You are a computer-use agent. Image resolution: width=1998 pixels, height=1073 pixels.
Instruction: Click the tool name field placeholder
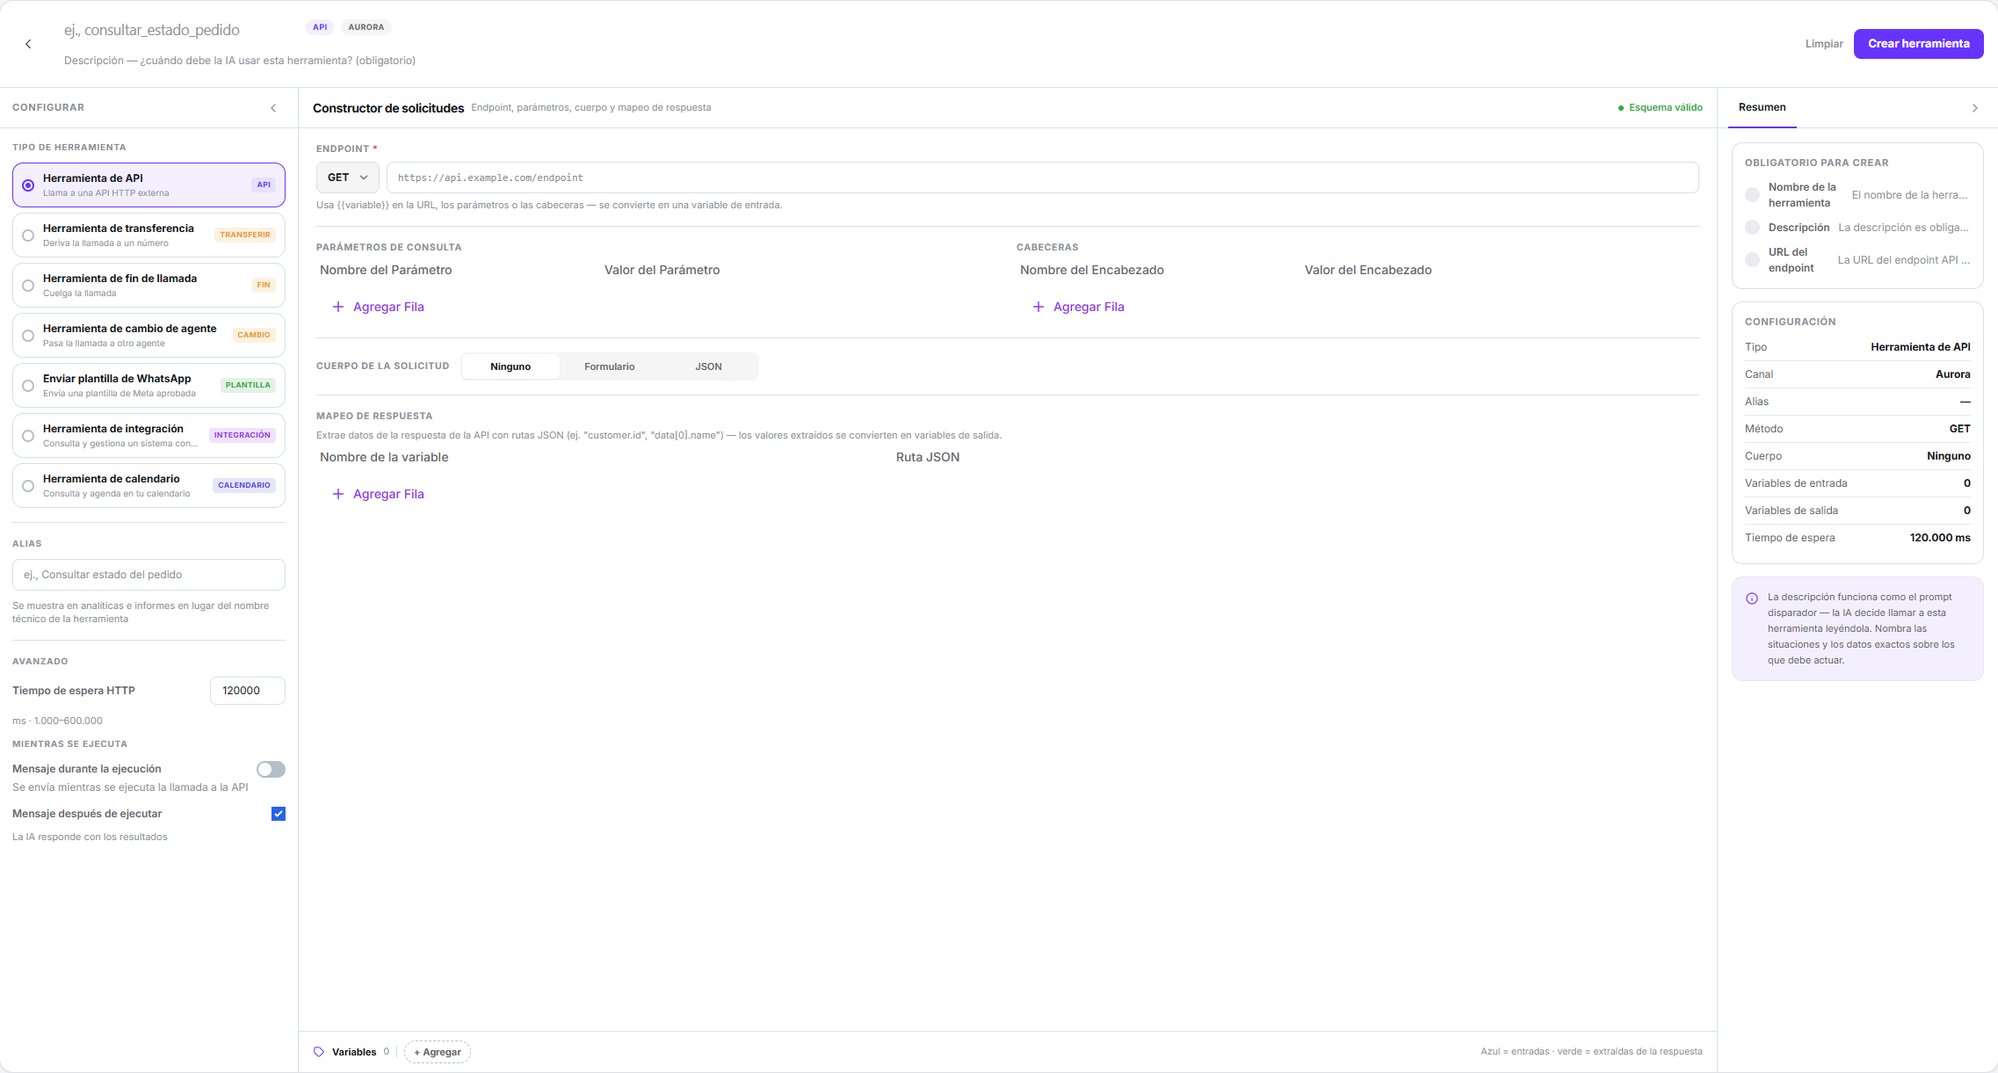[x=152, y=30]
